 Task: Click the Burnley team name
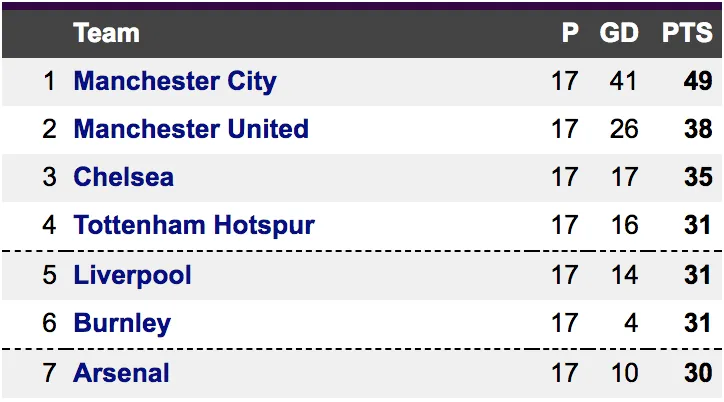coord(122,324)
